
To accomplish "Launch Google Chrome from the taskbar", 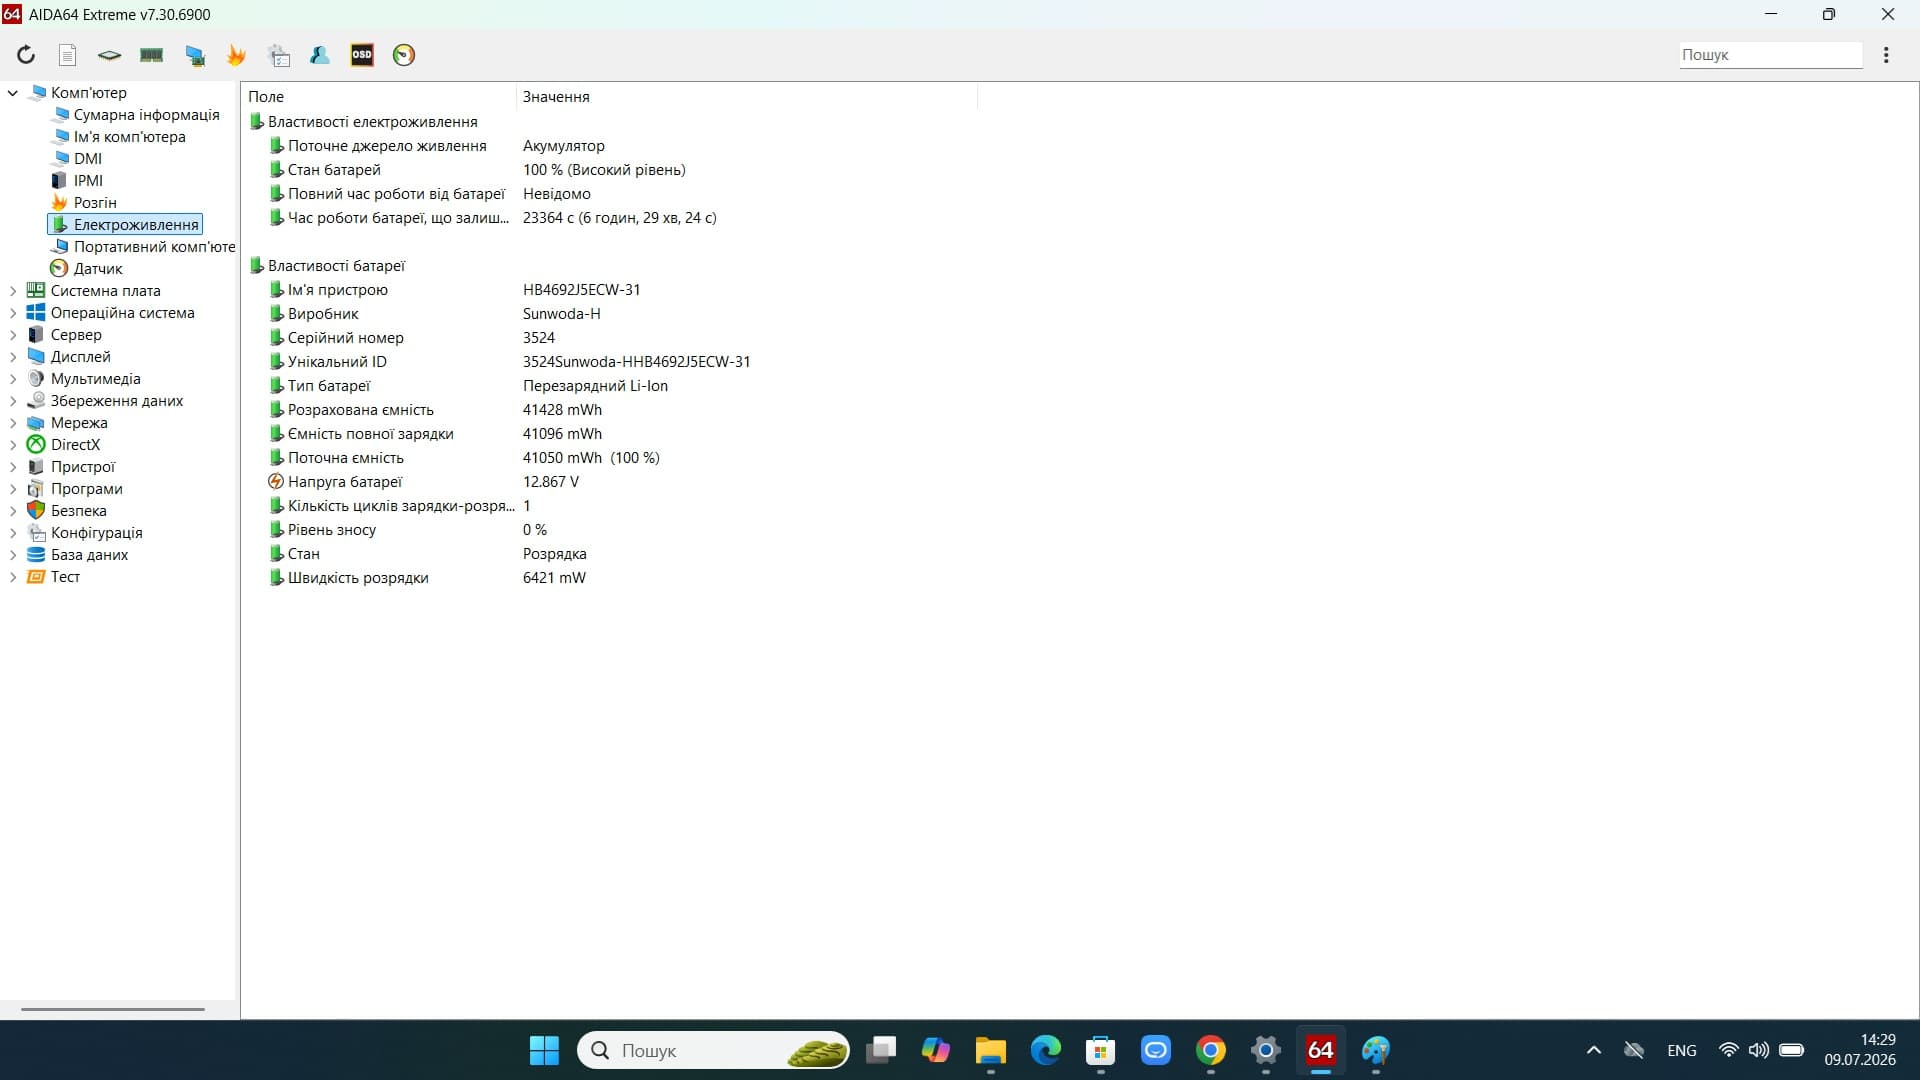I will (x=1211, y=1050).
